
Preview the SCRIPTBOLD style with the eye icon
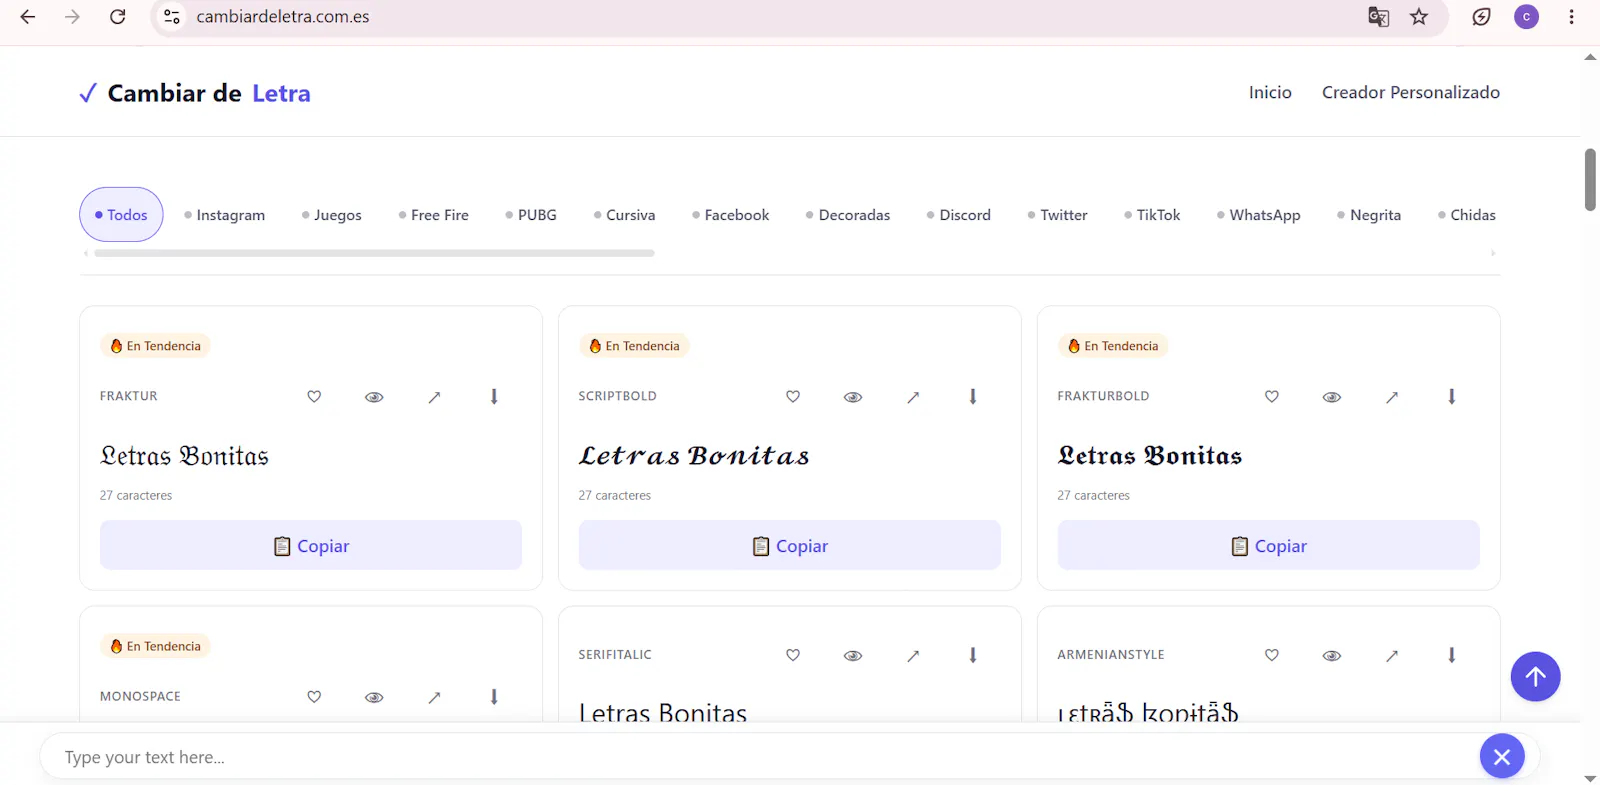(x=853, y=397)
